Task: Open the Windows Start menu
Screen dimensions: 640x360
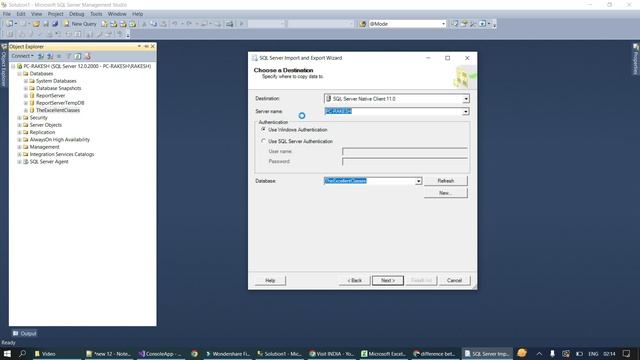Action: tap(7, 353)
